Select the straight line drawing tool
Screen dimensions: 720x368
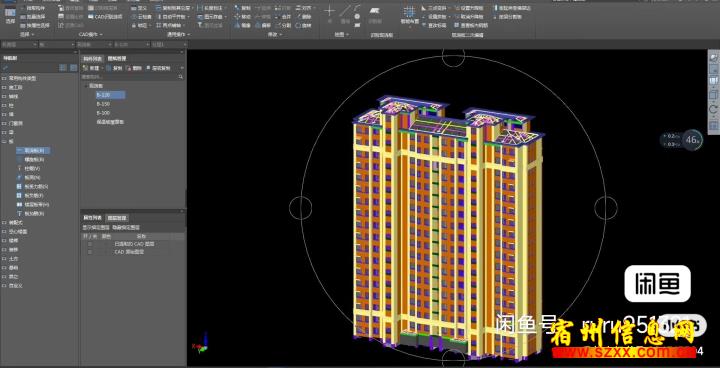pyautogui.click(x=345, y=11)
